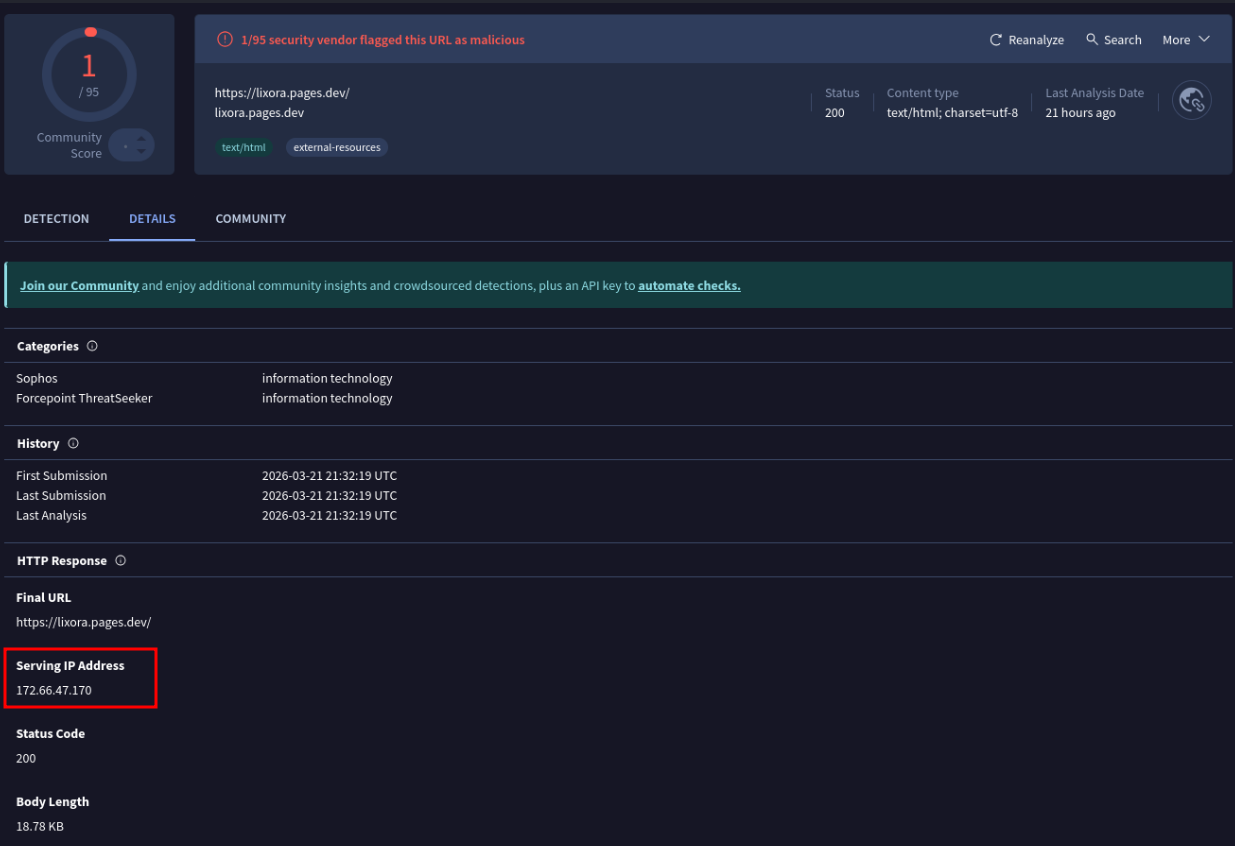The width and height of the screenshot is (1235, 846).
Task: Click the Serving IP Address label
Action: pos(70,666)
